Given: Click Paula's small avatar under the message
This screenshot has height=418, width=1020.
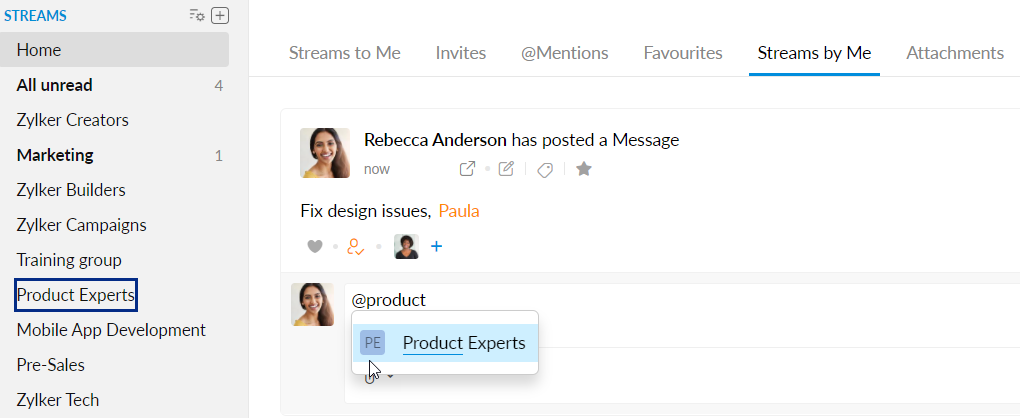Looking at the screenshot, I should (406, 246).
